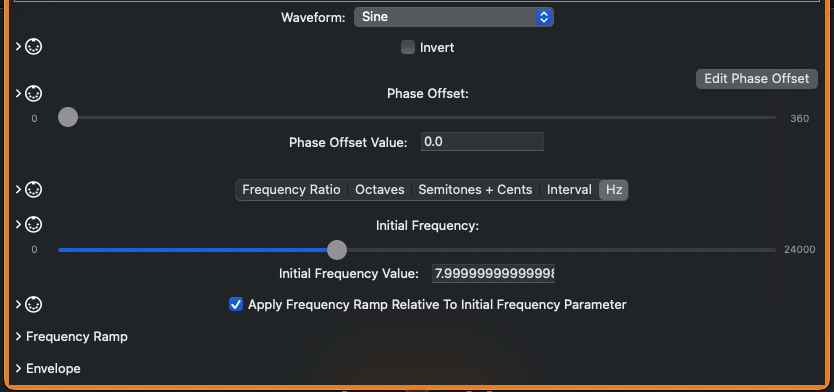Click the MIDI icon beside Invert checkbox
The image size is (834, 392).
pyautogui.click(x=34, y=47)
